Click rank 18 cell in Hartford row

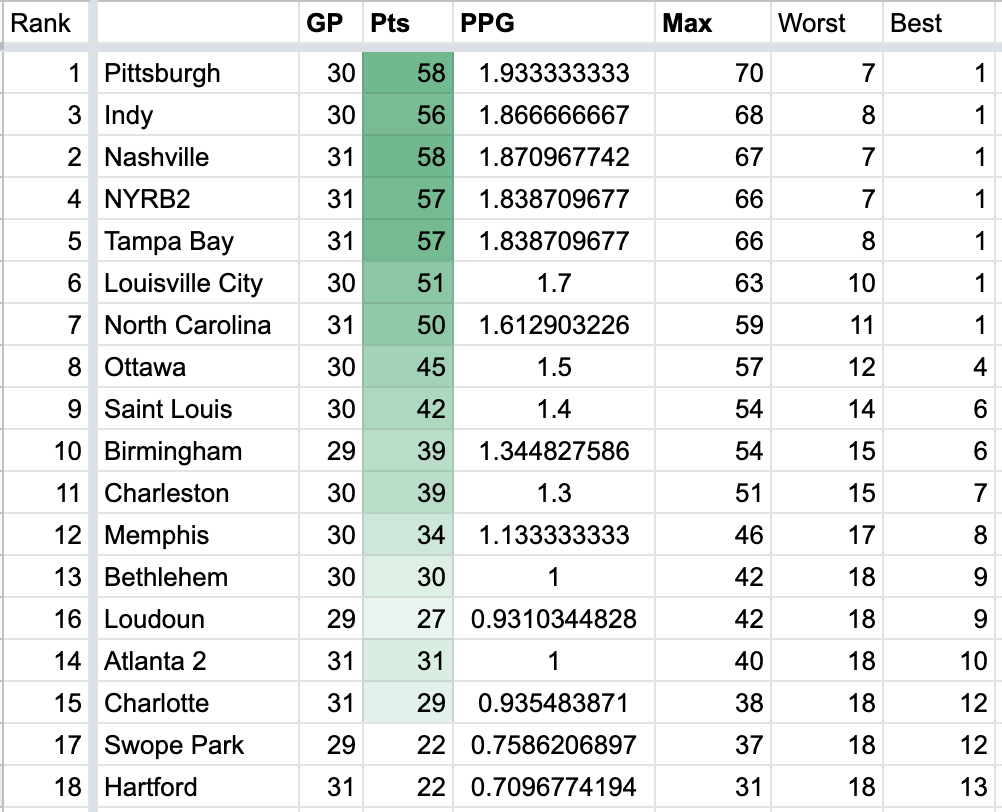coord(44,787)
